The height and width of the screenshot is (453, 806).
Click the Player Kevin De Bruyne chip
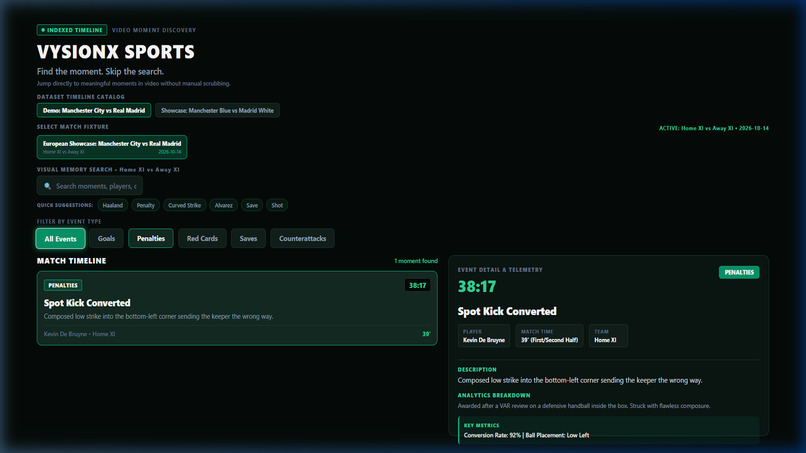click(484, 336)
